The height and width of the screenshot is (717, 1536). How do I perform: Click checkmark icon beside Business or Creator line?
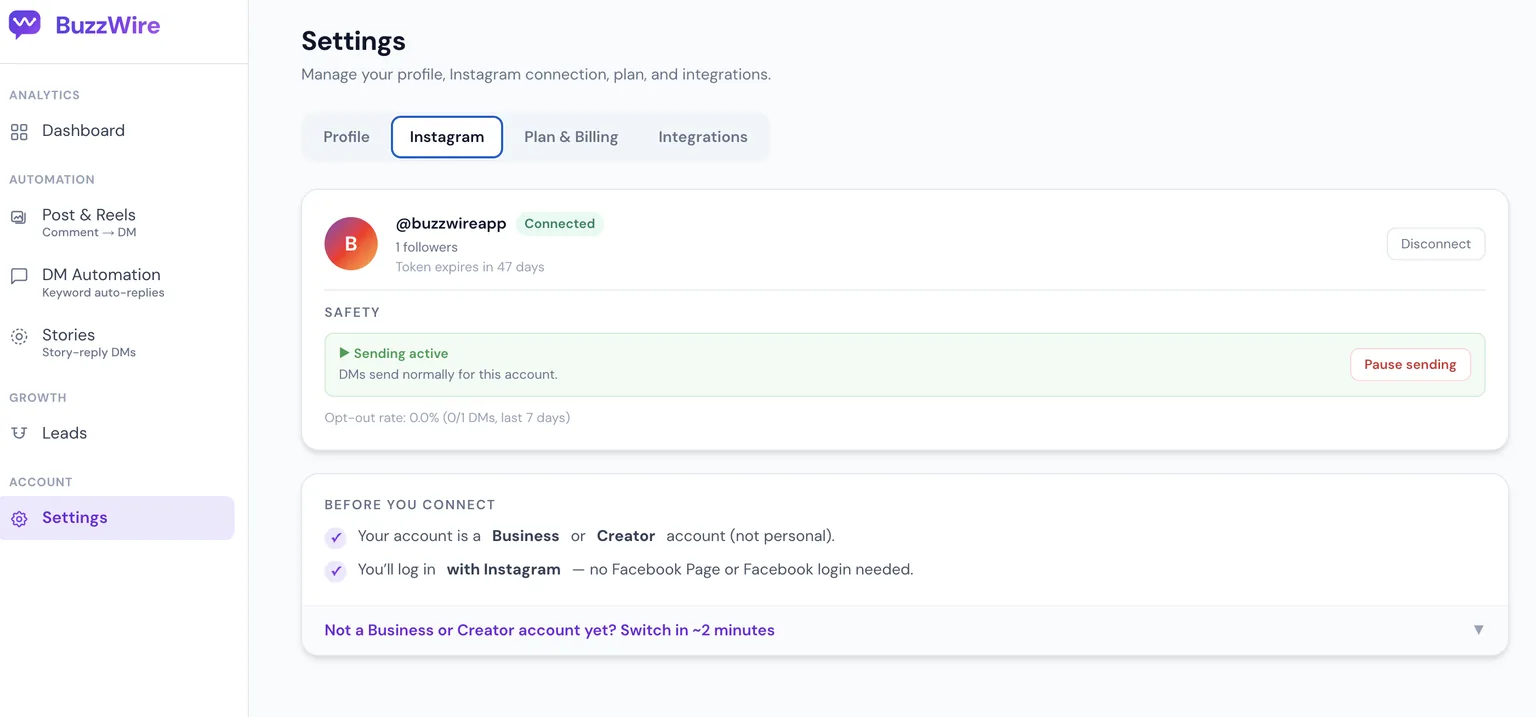pyautogui.click(x=336, y=537)
